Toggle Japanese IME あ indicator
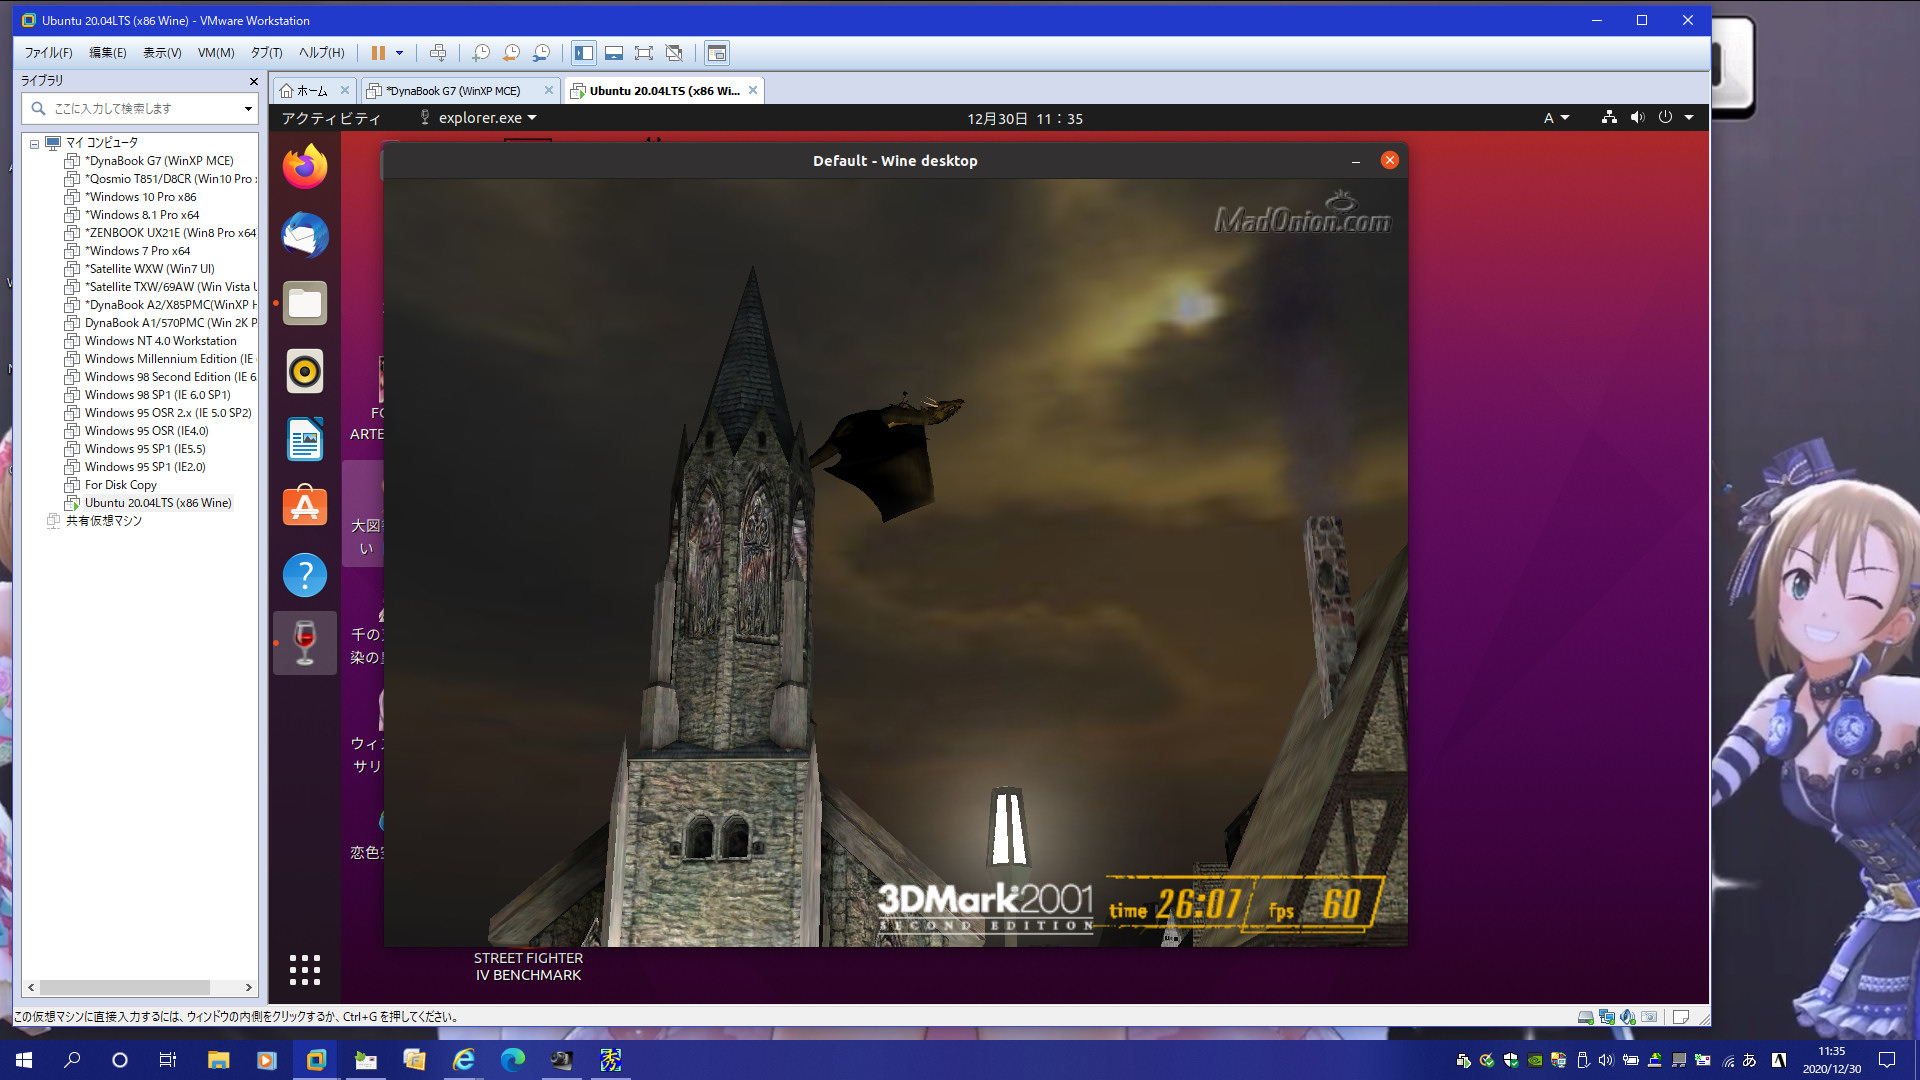 click(x=1749, y=1060)
